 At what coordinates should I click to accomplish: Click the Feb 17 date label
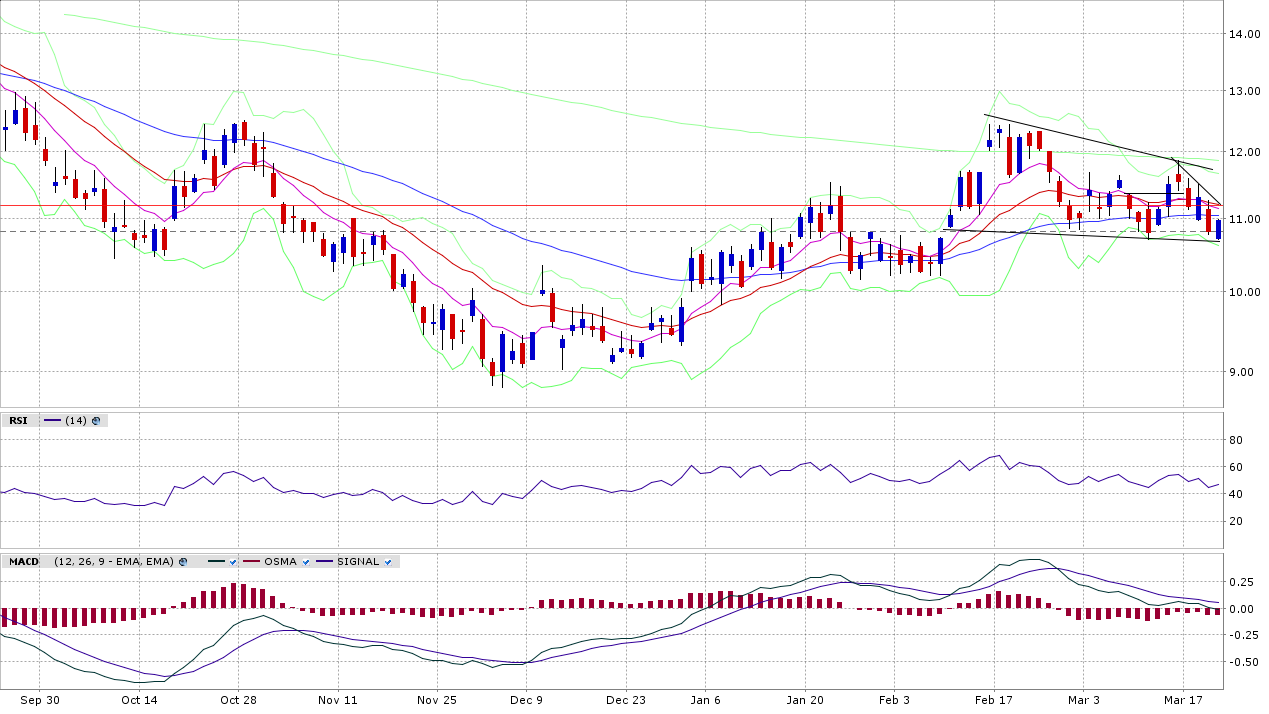pos(994,700)
